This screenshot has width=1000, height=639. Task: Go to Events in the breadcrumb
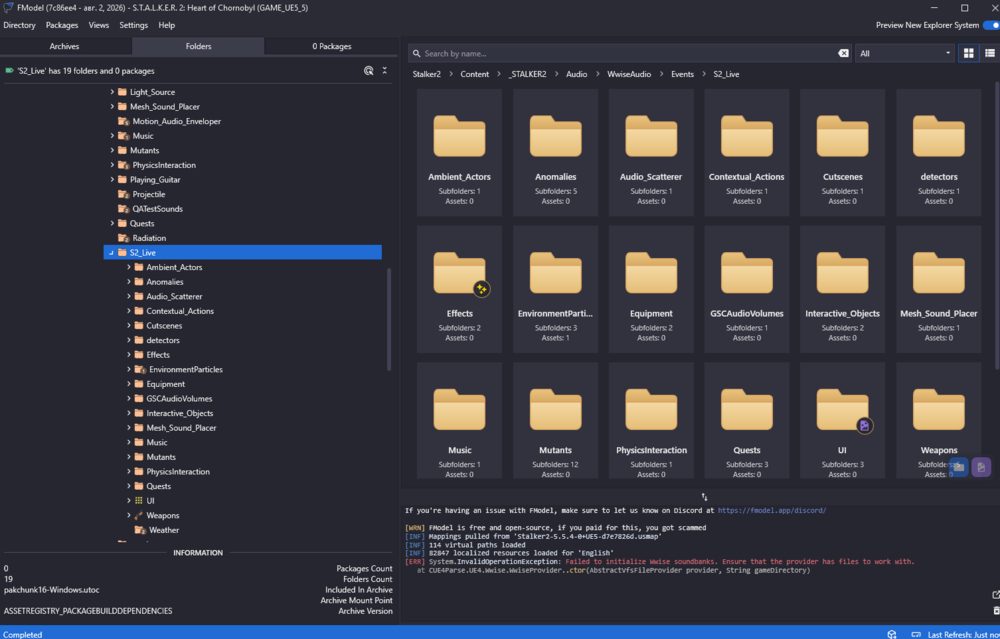tap(682, 74)
